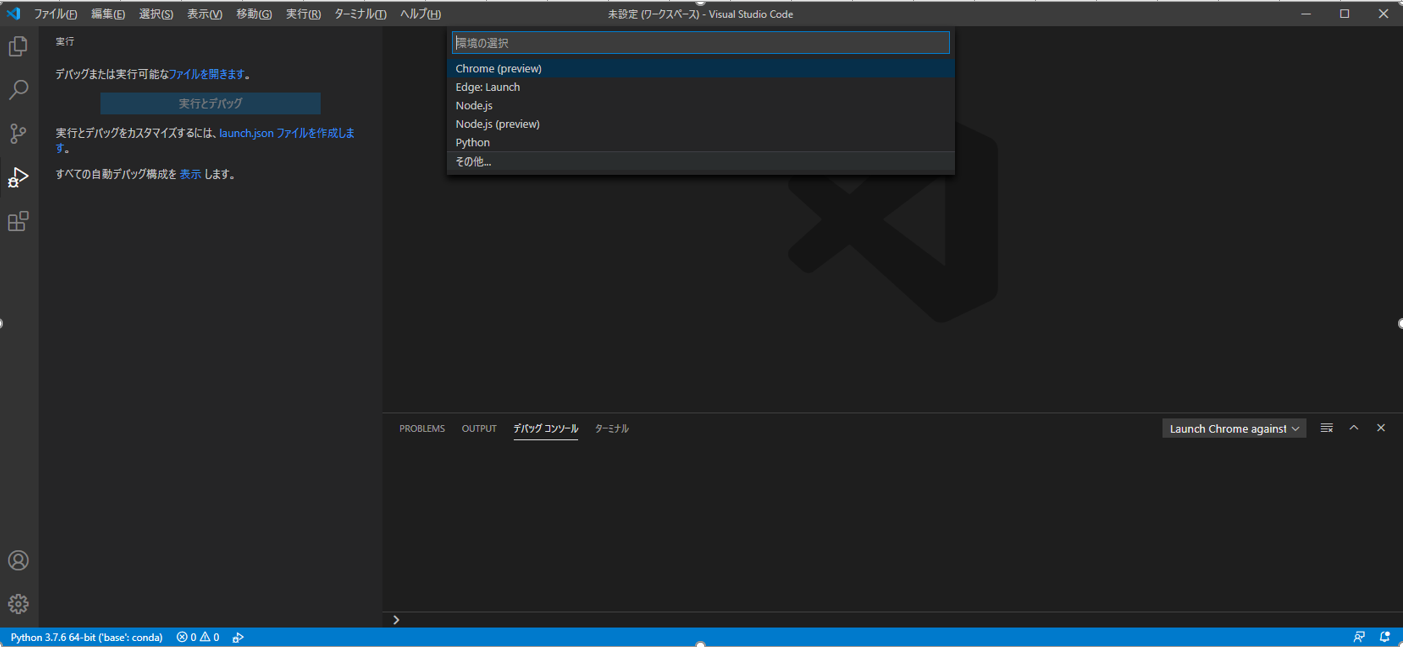Select the Run and Debug activity icon
Viewport: 1403px width, 647px height.
click(x=18, y=177)
